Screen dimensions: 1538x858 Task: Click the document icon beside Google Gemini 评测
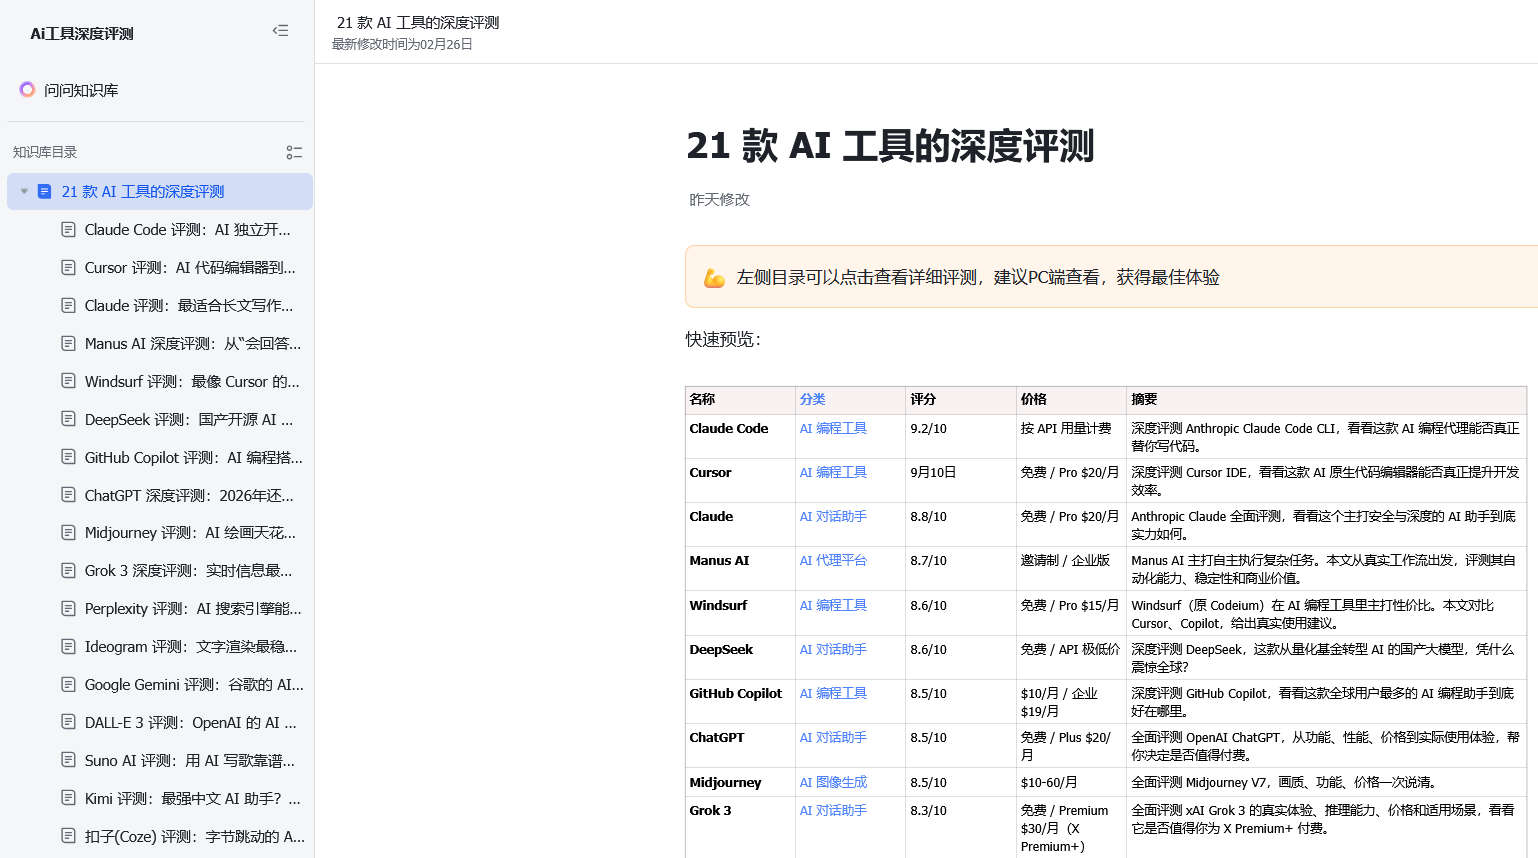(x=68, y=685)
